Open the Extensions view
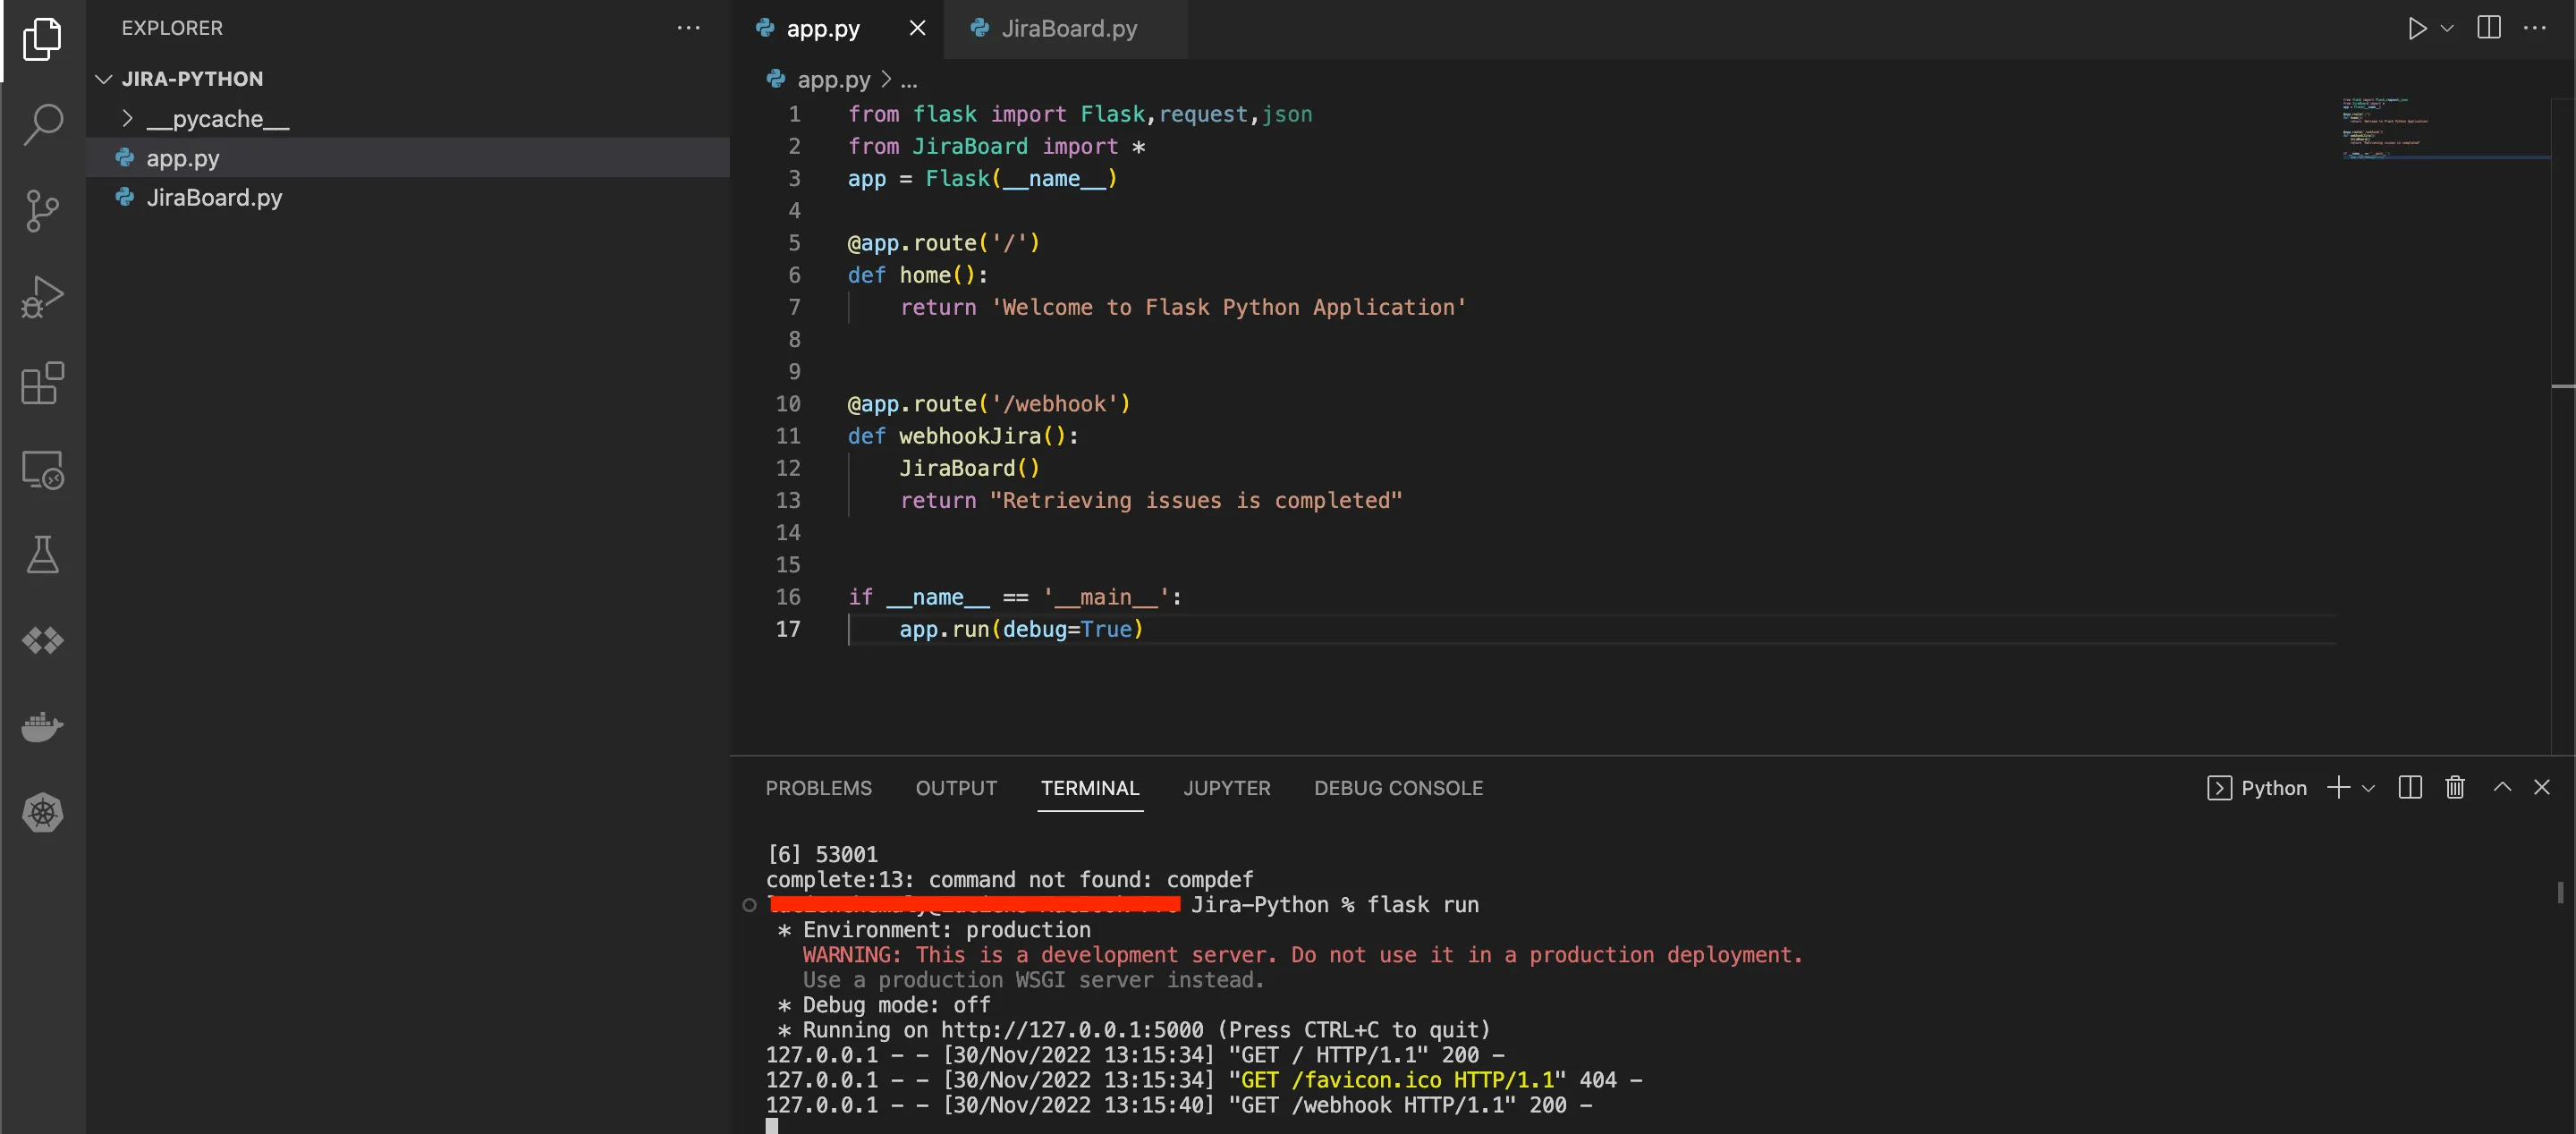Screen dimensions: 2576x1134 click(42, 383)
